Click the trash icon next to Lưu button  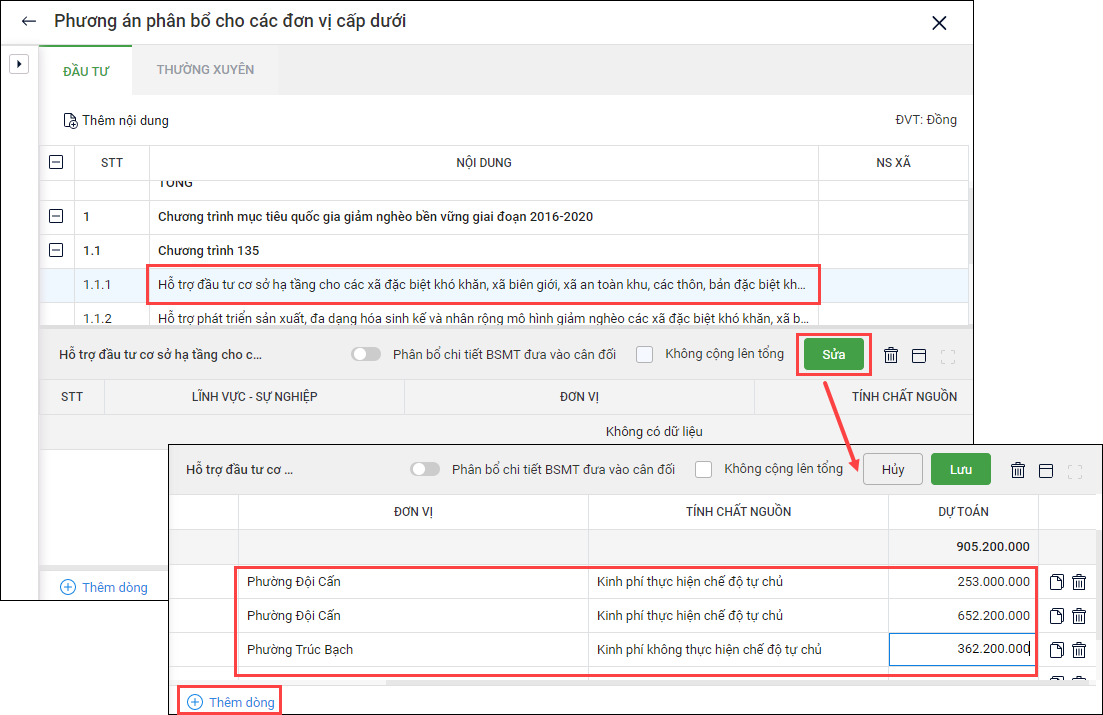pyautogui.click(x=1018, y=470)
